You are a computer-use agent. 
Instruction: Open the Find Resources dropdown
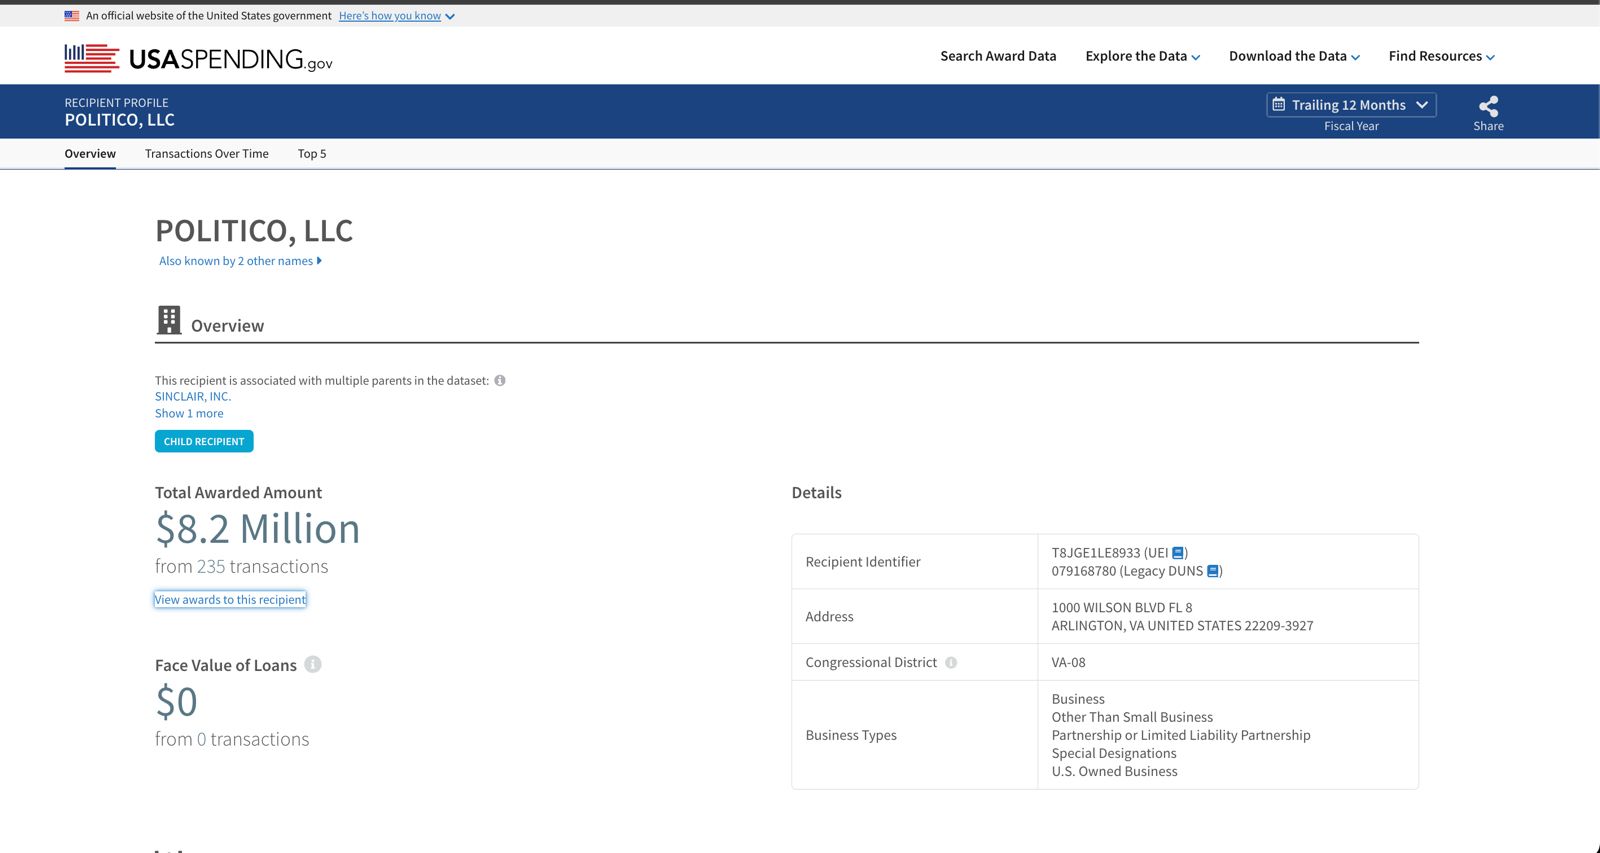(1441, 56)
